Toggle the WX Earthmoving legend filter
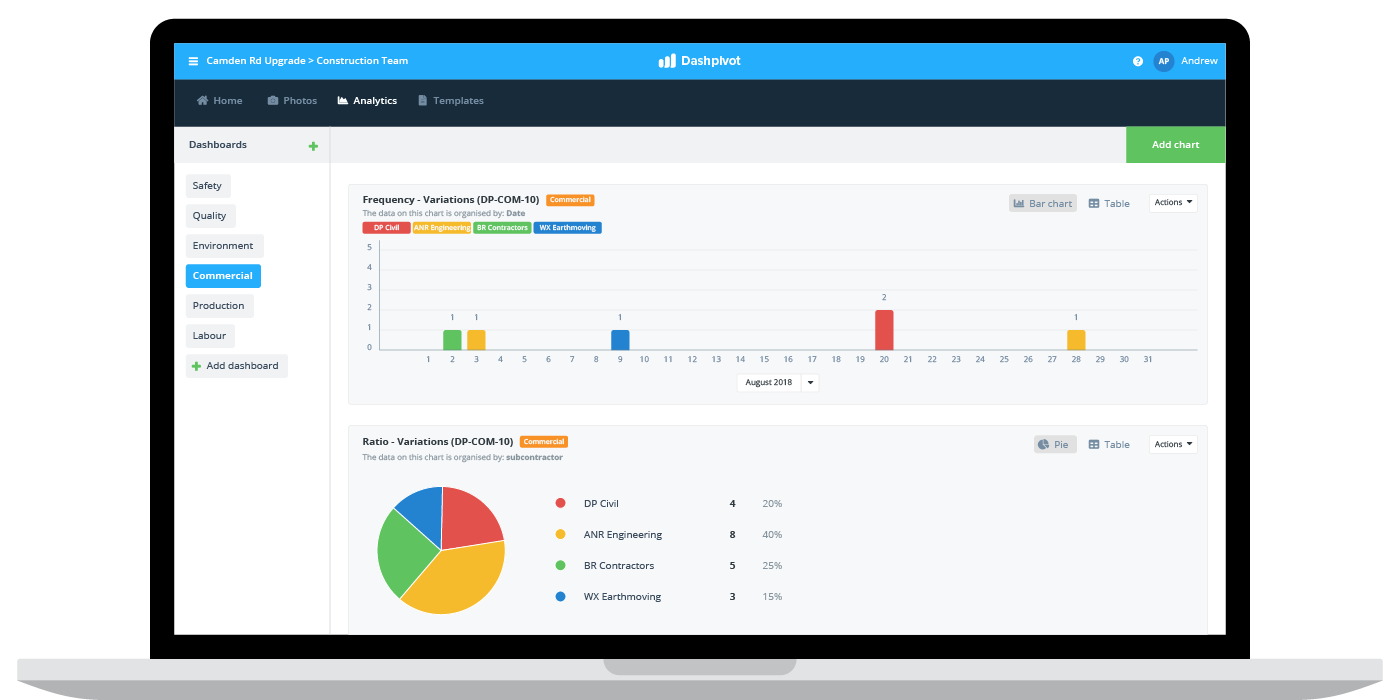 568,228
